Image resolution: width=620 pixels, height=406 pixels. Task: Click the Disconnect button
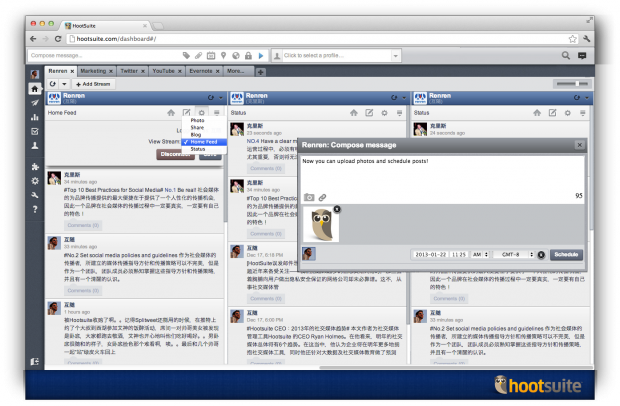[176, 155]
